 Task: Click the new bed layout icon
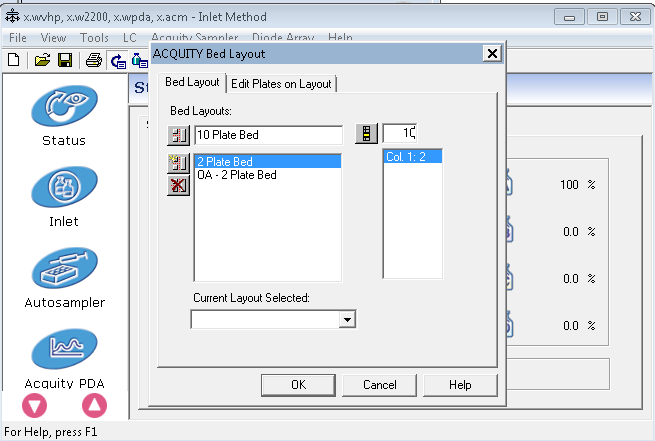pos(178,163)
